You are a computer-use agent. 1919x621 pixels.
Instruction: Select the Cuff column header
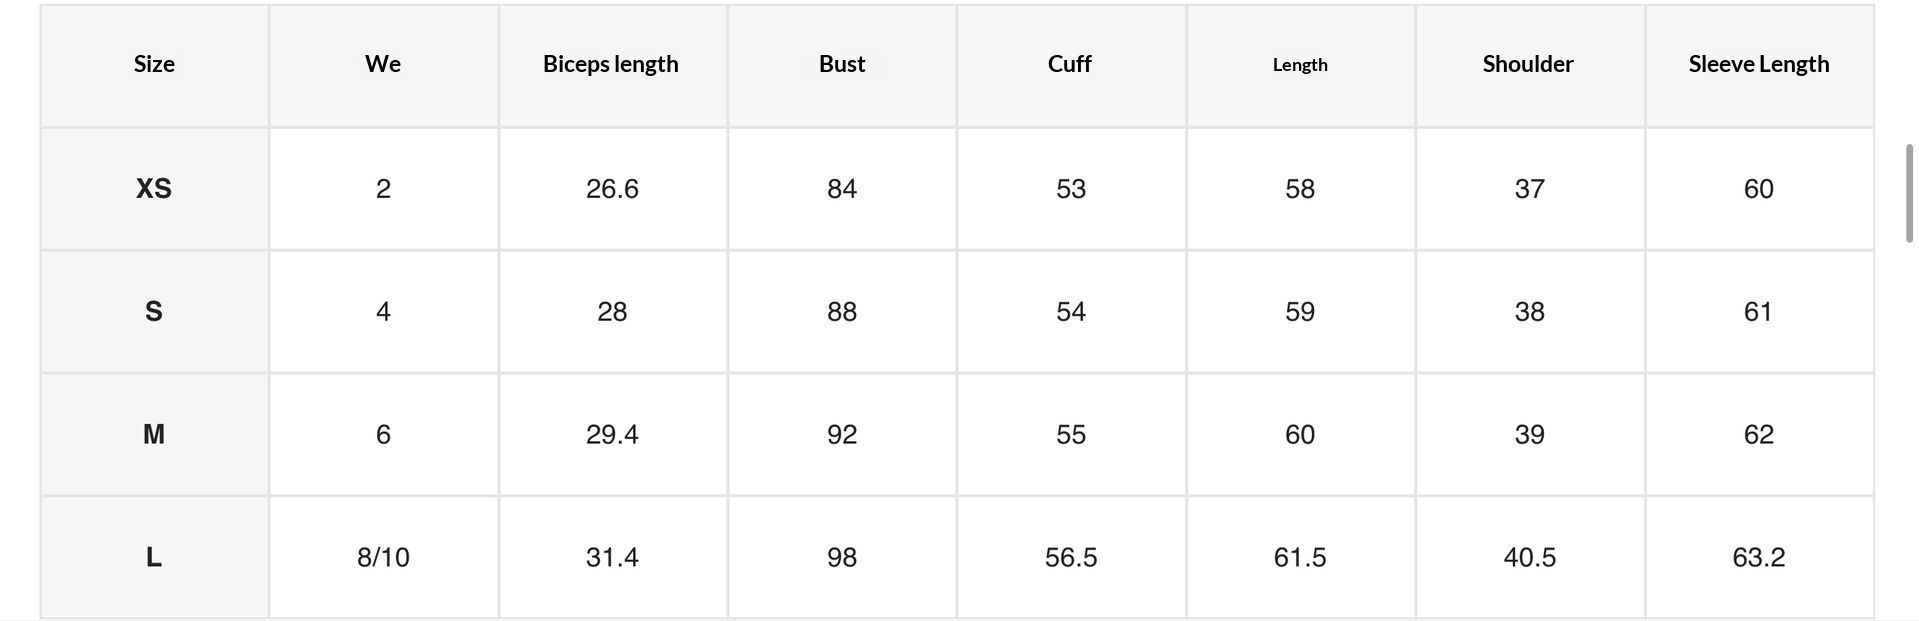click(x=1070, y=64)
